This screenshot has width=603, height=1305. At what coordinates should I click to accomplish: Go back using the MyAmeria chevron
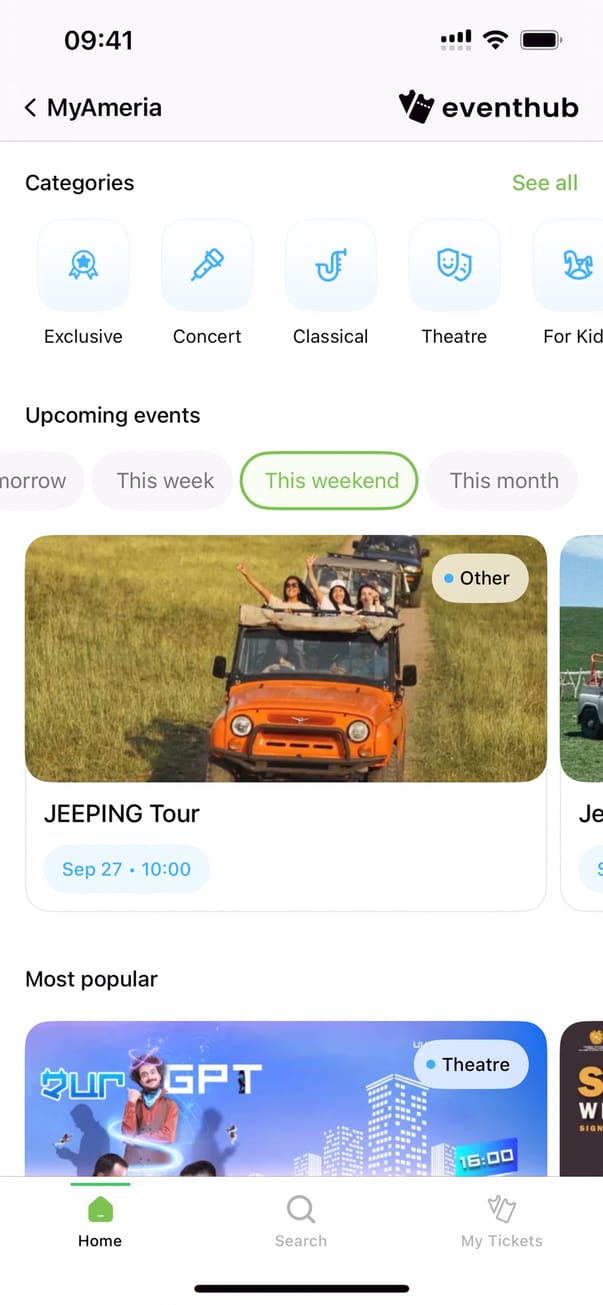[x=31, y=108]
